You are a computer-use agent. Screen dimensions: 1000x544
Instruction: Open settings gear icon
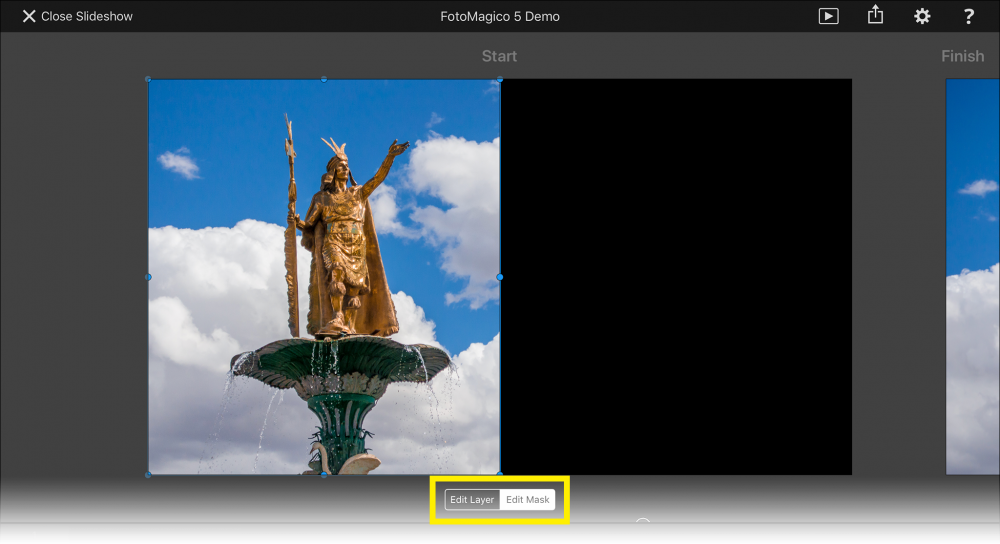click(922, 16)
